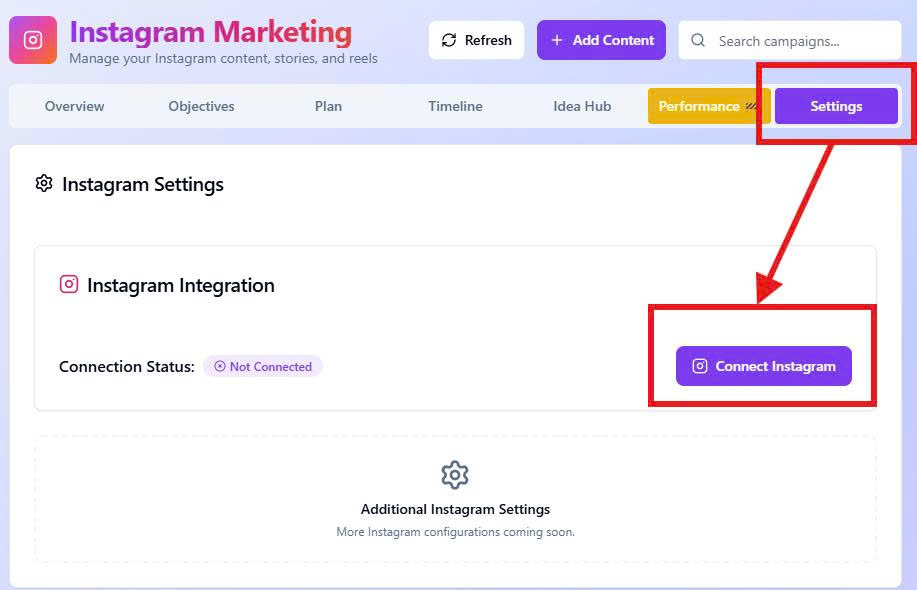Open the Objectives tab
Viewport: 917px width, 590px height.
pos(201,106)
